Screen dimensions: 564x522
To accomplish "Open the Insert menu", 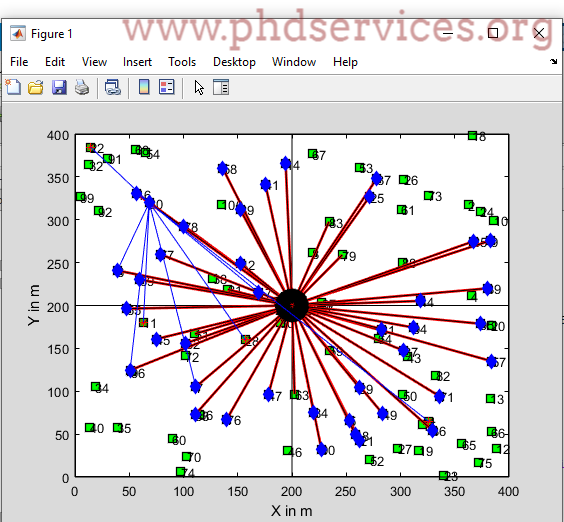I will pos(137,62).
